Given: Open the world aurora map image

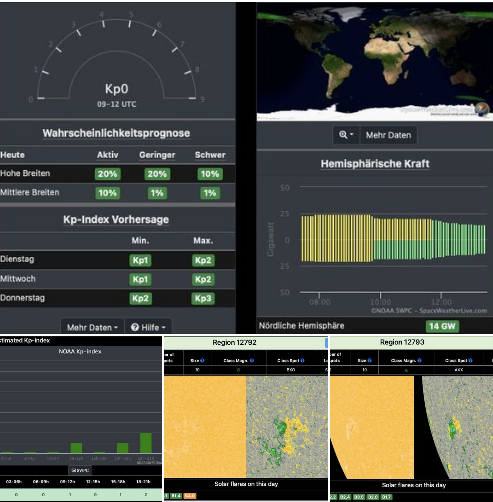Looking at the screenshot, I should coord(375,62).
